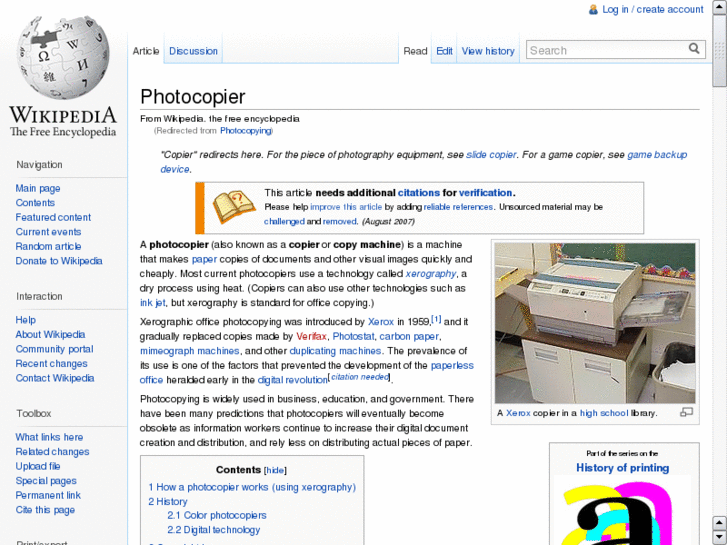Open the Xerox link in 1959 sentence

coord(381,322)
